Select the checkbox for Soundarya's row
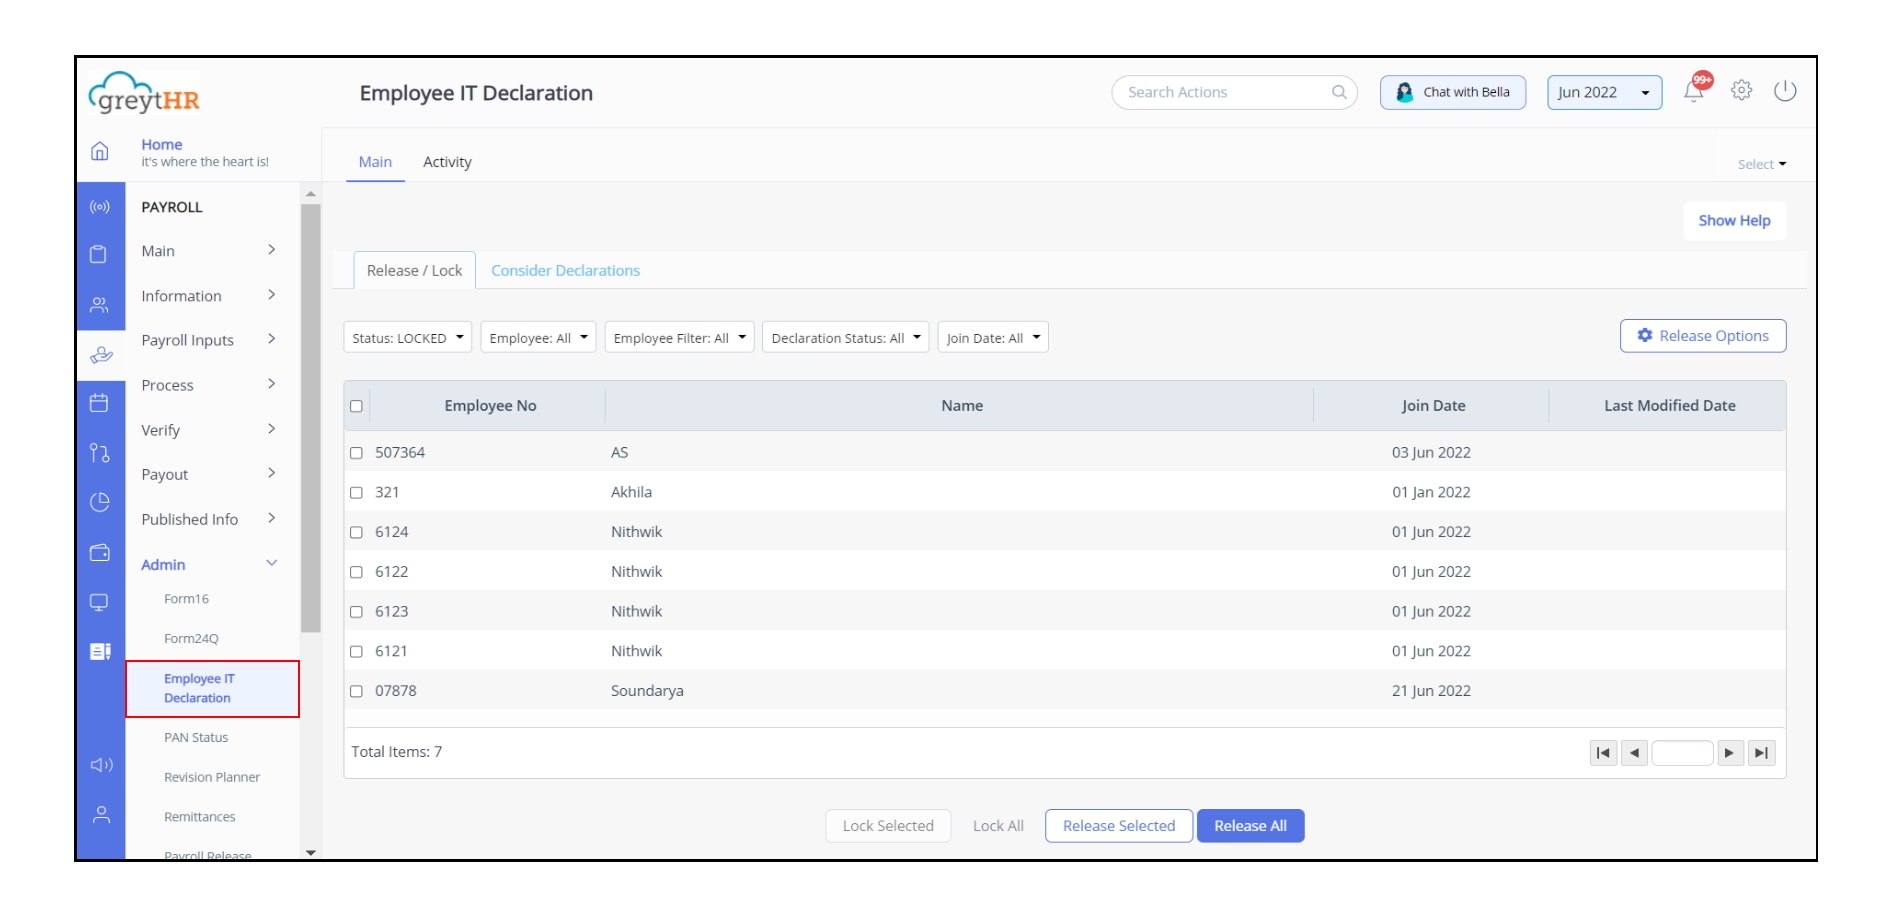Screen dimensions: 1896x914 356,690
